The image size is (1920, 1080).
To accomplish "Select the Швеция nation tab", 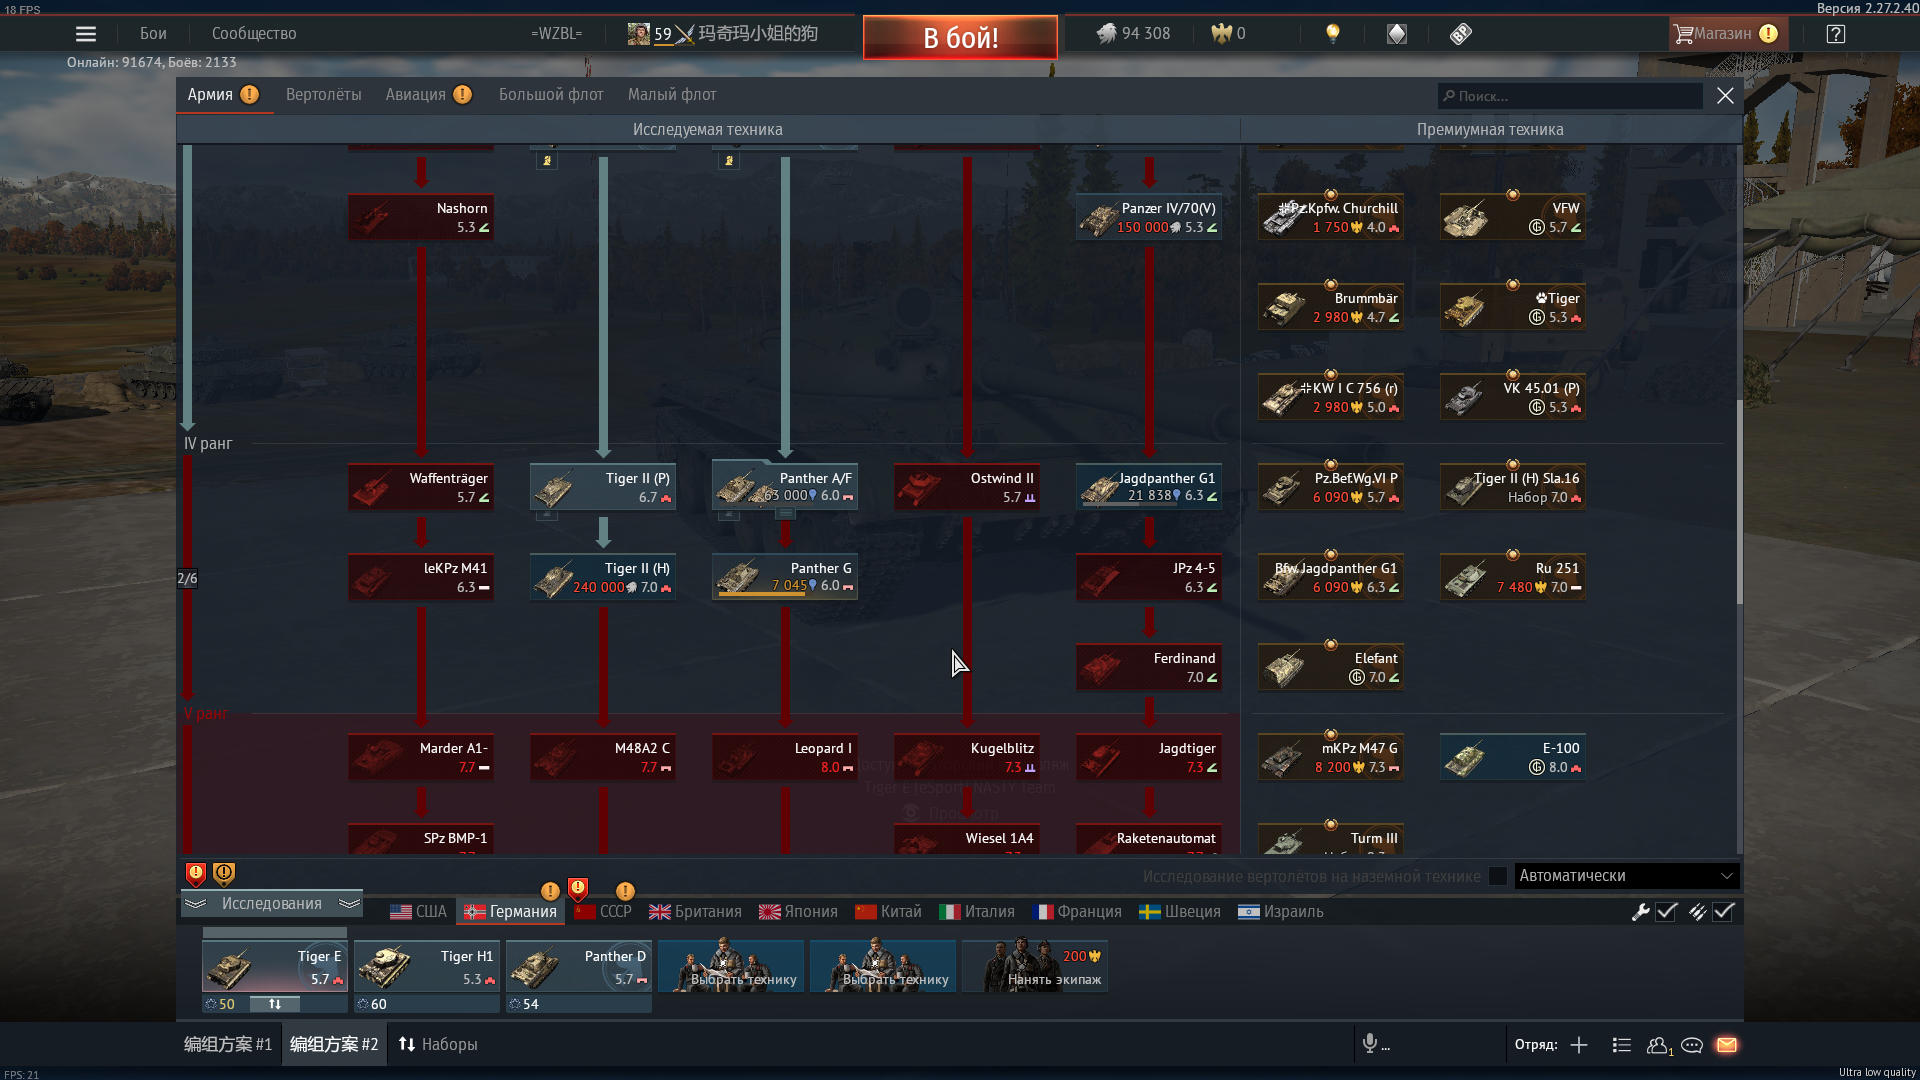I will point(1180,912).
